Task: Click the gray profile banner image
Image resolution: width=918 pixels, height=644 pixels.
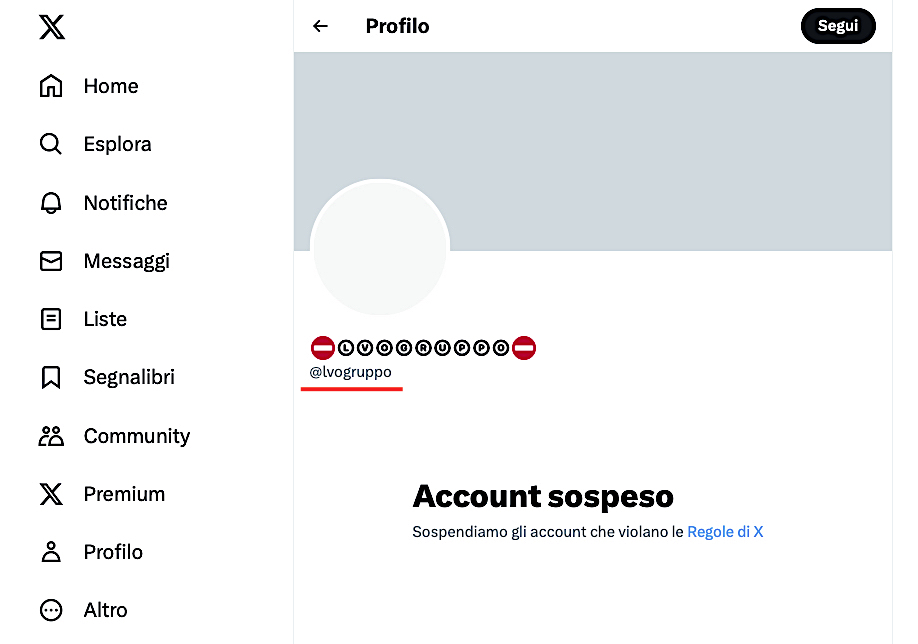Action: pos(593,151)
